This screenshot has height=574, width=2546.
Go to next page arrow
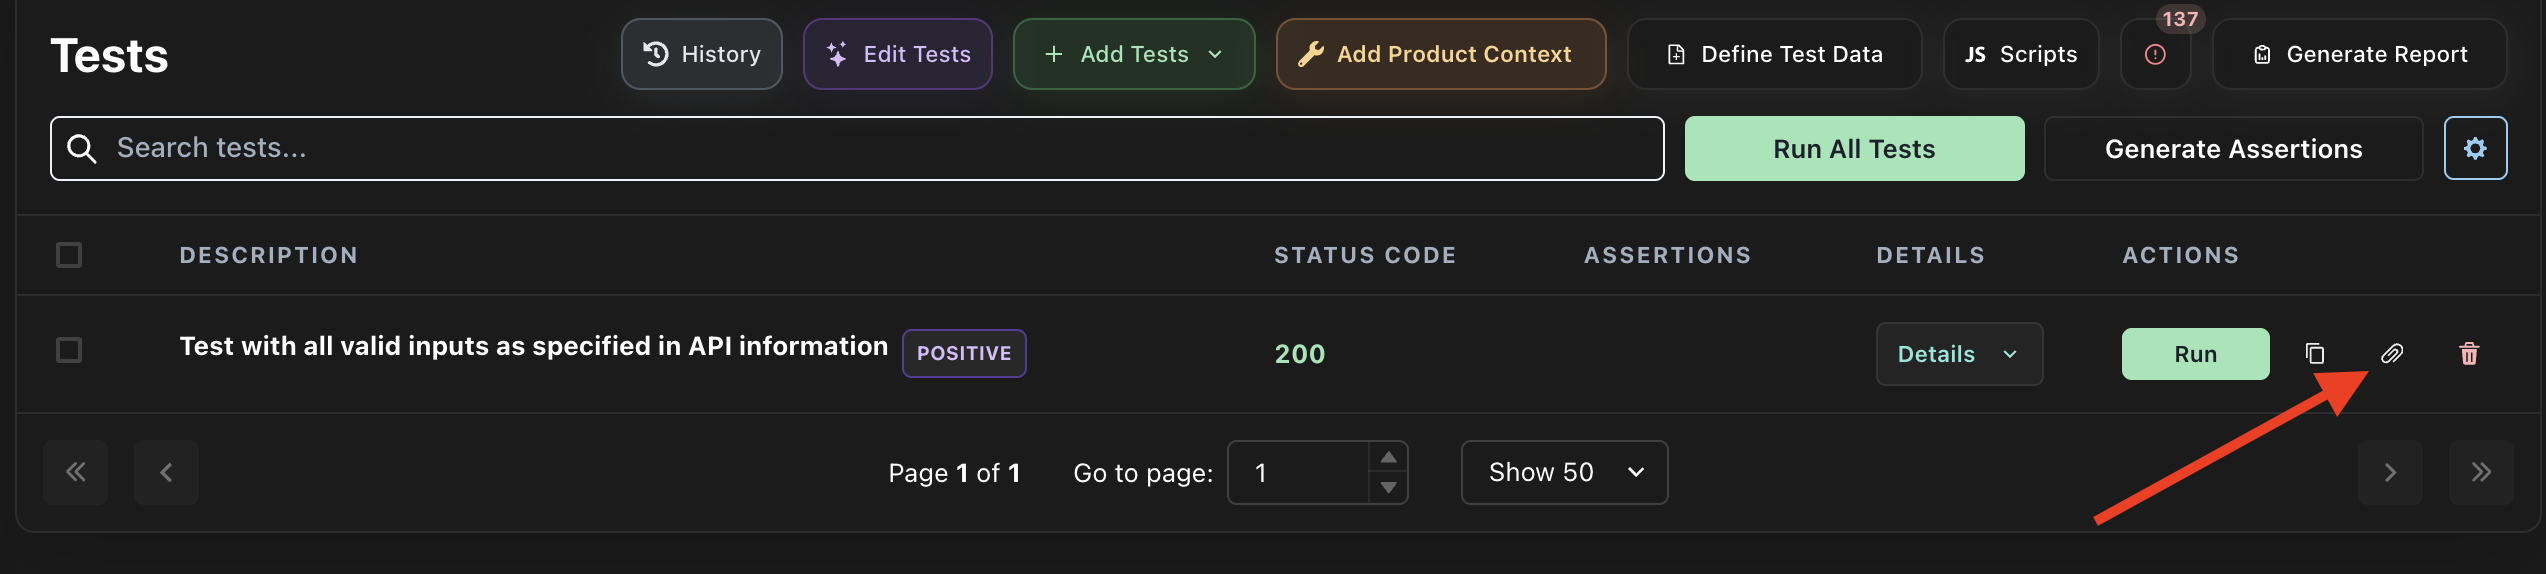point(2390,472)
